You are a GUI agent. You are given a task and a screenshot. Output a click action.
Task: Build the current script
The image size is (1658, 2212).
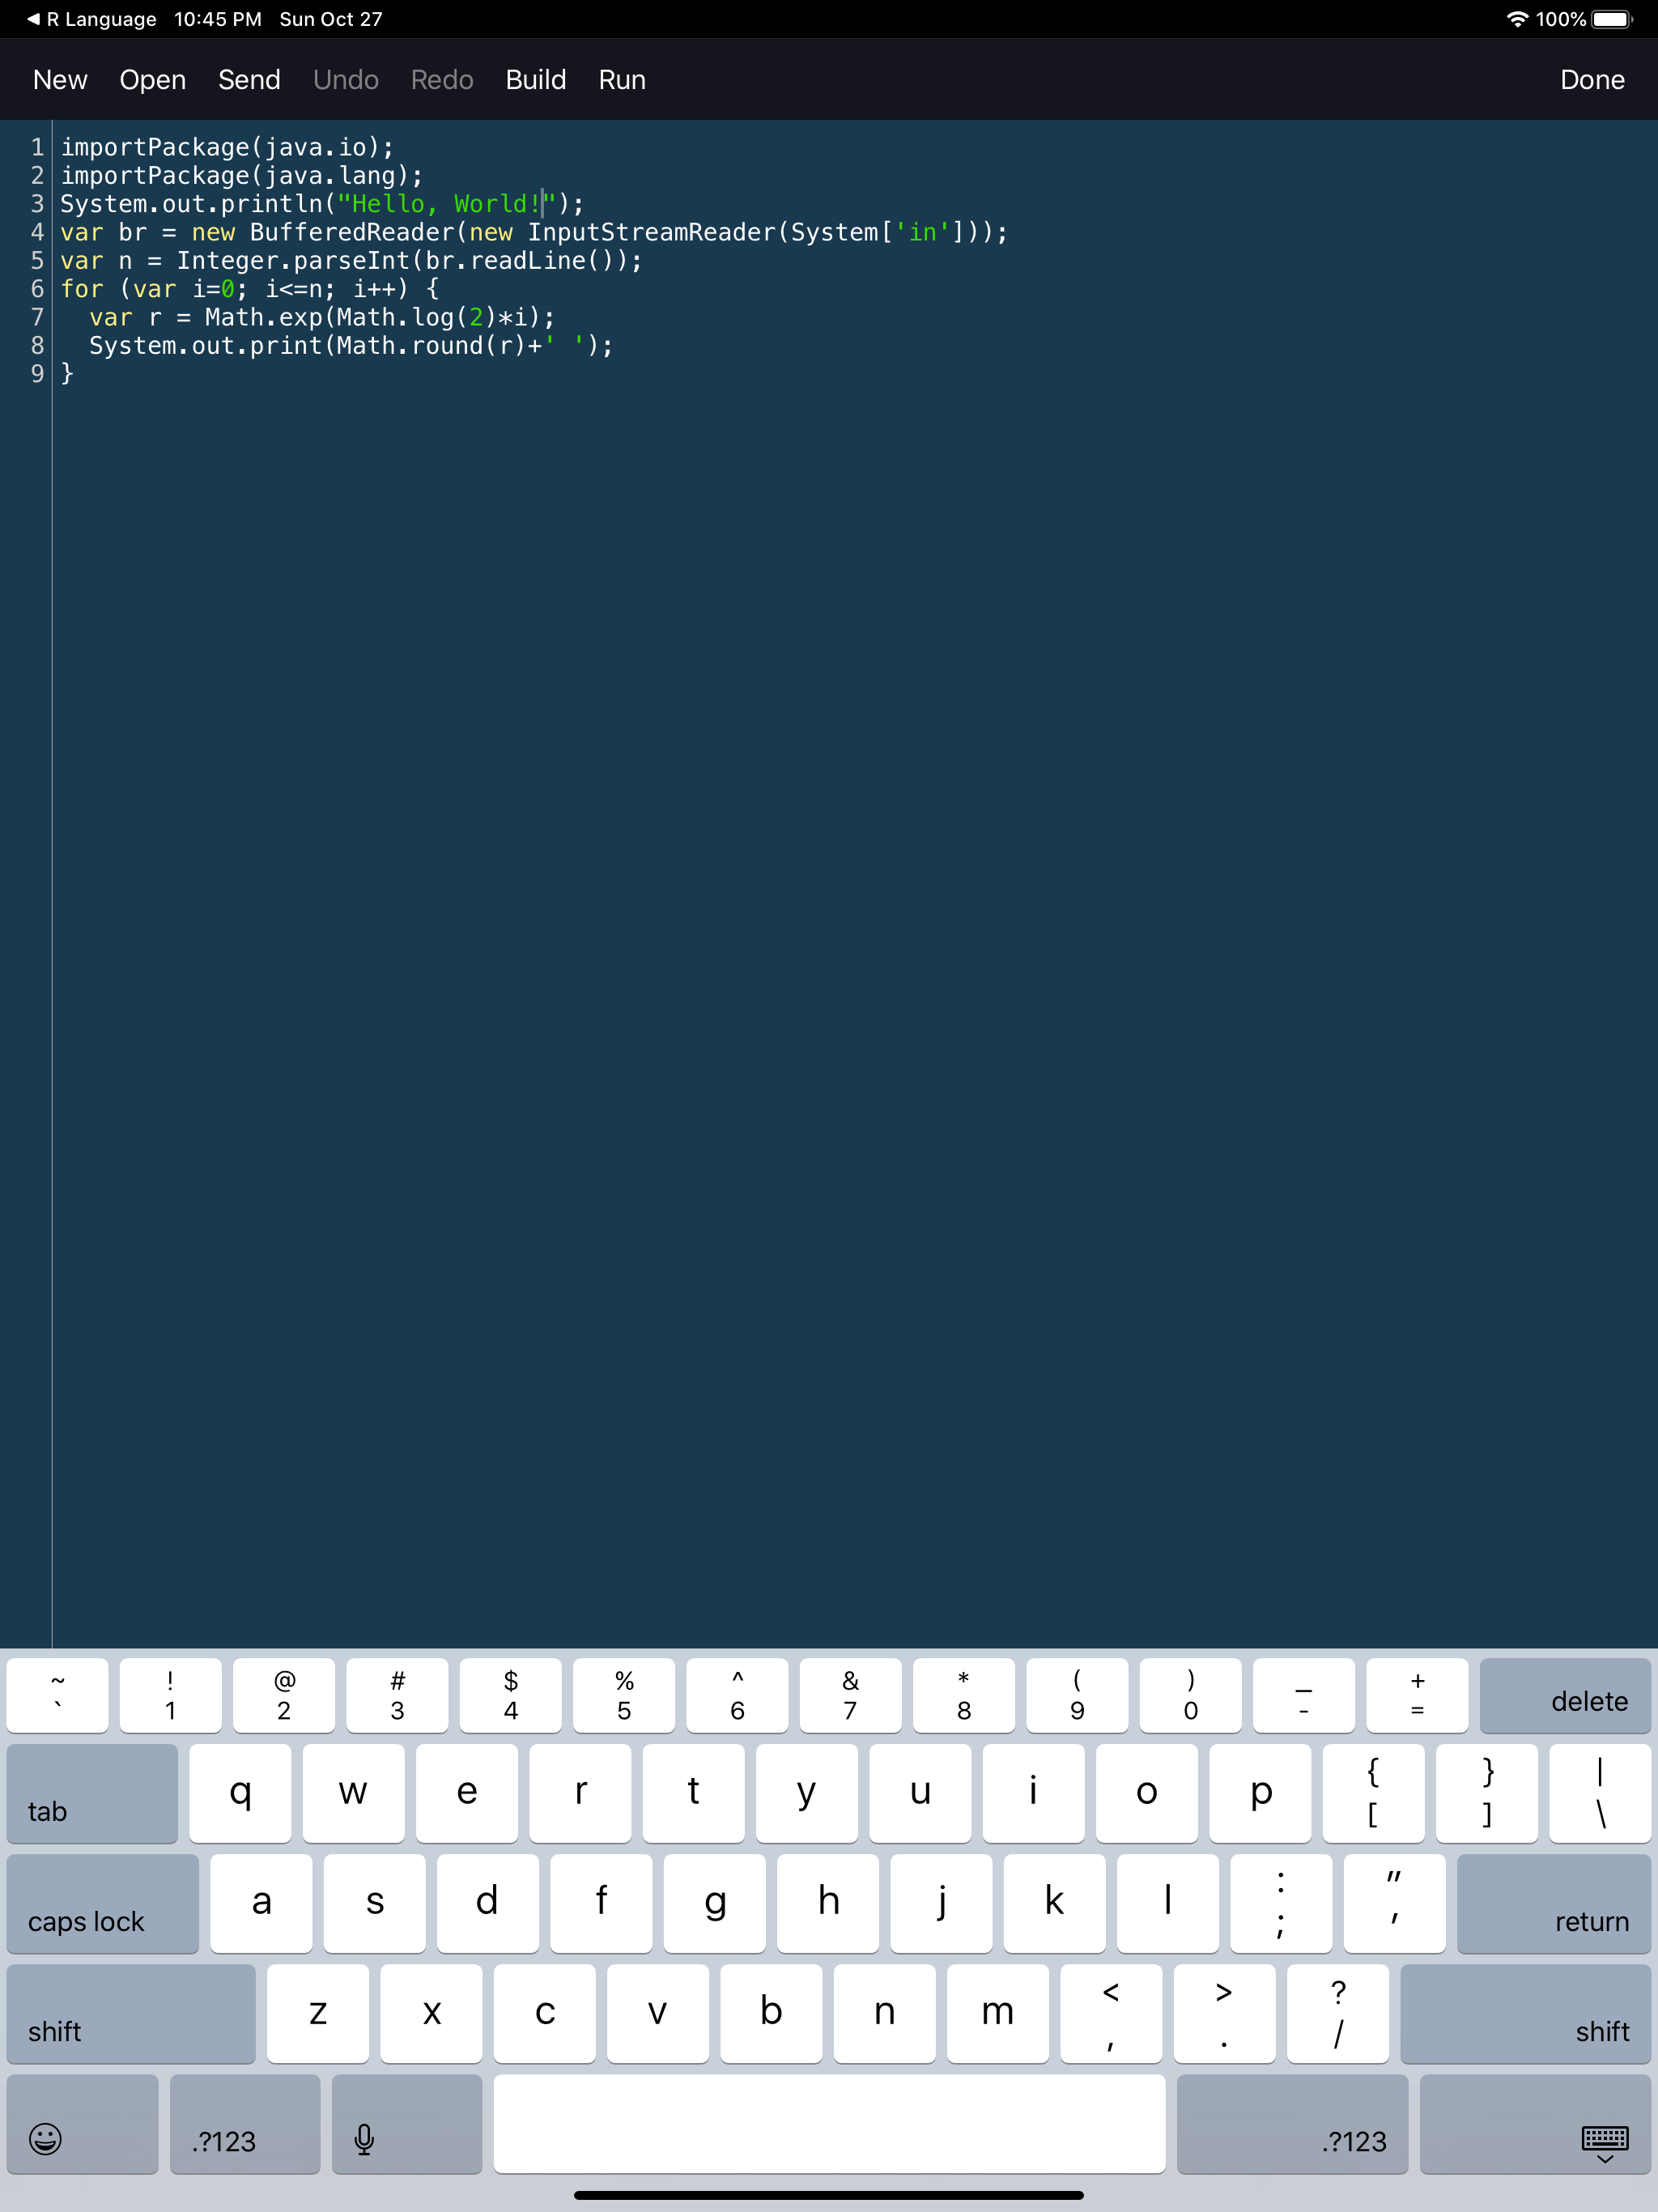[x=535, y=79]
